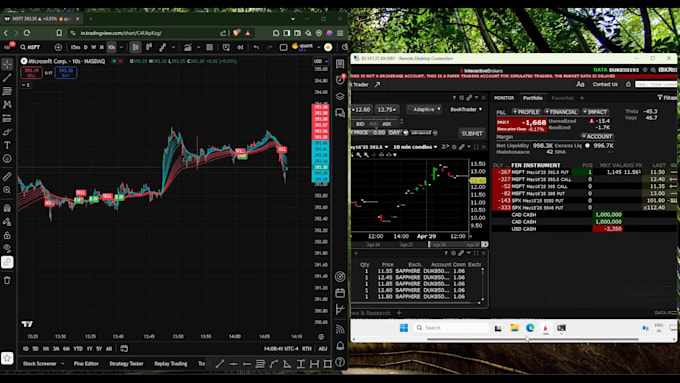
Task: Switch to the Portfolio tab
Action: point(533,98)
